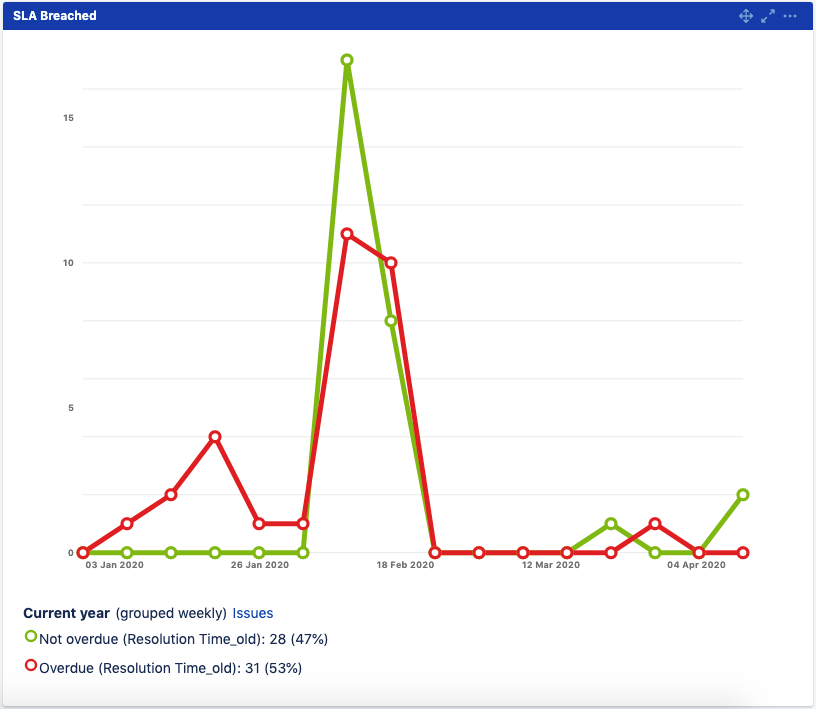Viewport: 816px width, 709px height.
Task: Click the green data point at value 8
Action: click(391, 321)
